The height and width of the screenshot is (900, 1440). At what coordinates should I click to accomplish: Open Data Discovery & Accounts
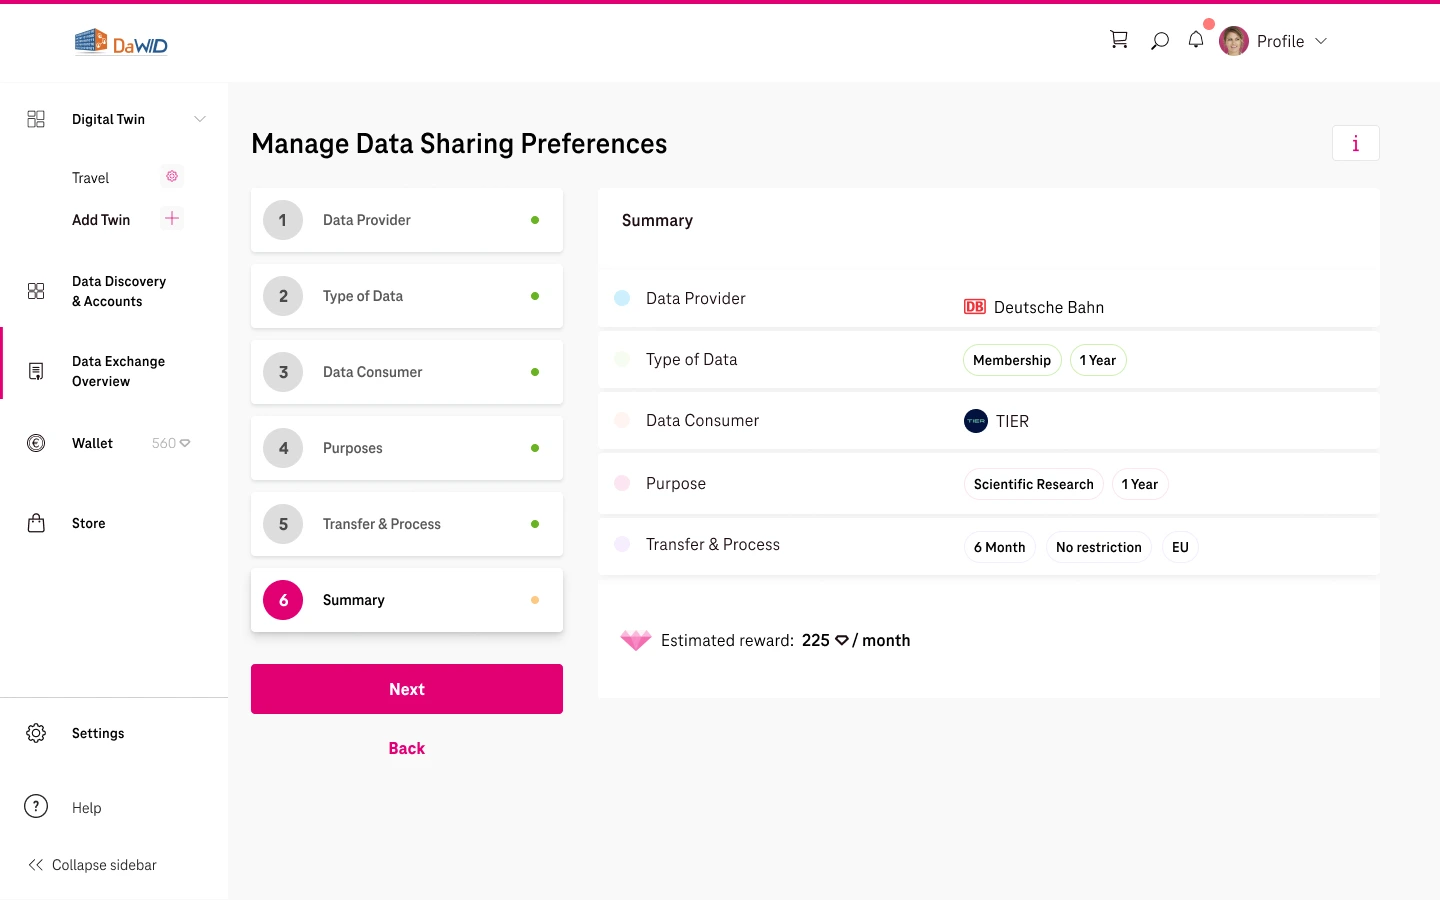coord(118,291)
